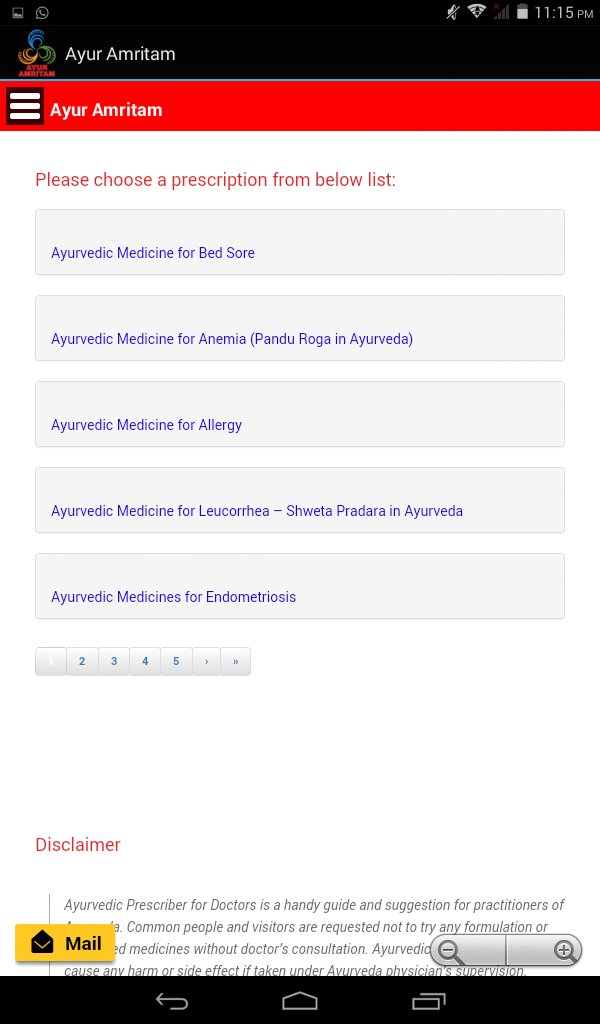Image resolution: width=600 pixels, height=1024 pixels.
Task: Tap the image notification icon in status bar
Action: tap(18, 12)
